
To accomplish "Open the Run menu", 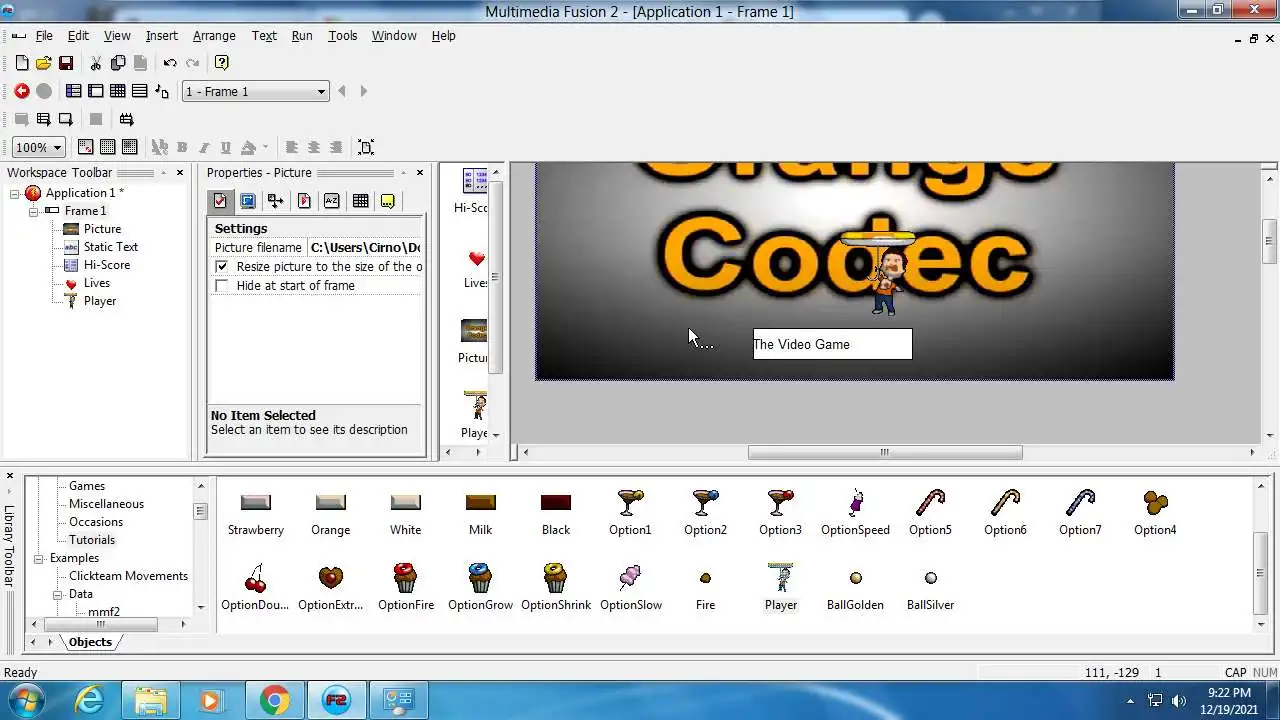I will (x=302, y=35).
